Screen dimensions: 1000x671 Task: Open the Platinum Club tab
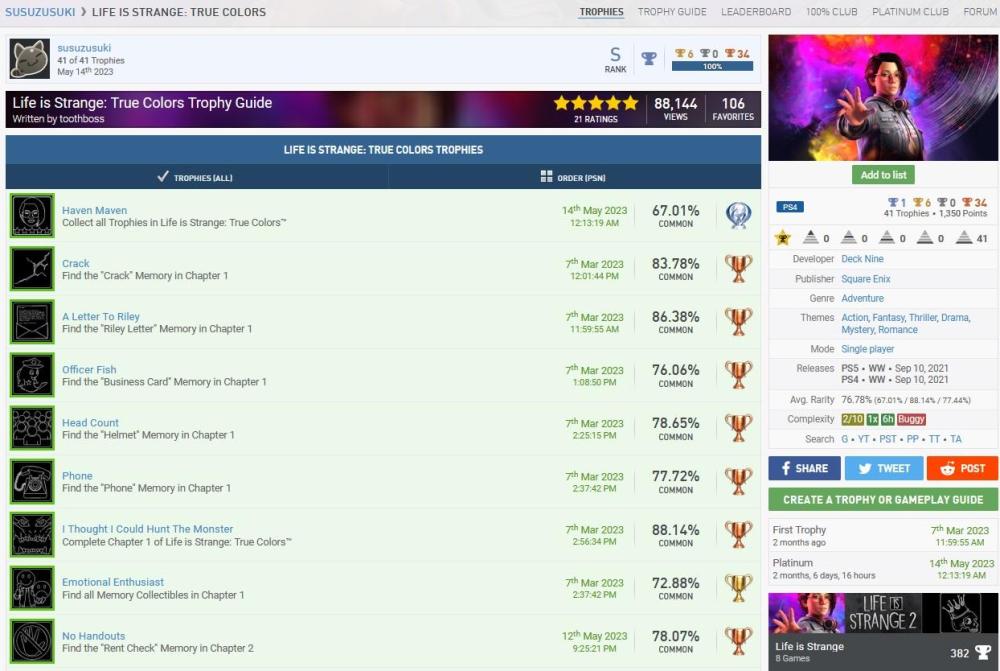click(909, 12)
